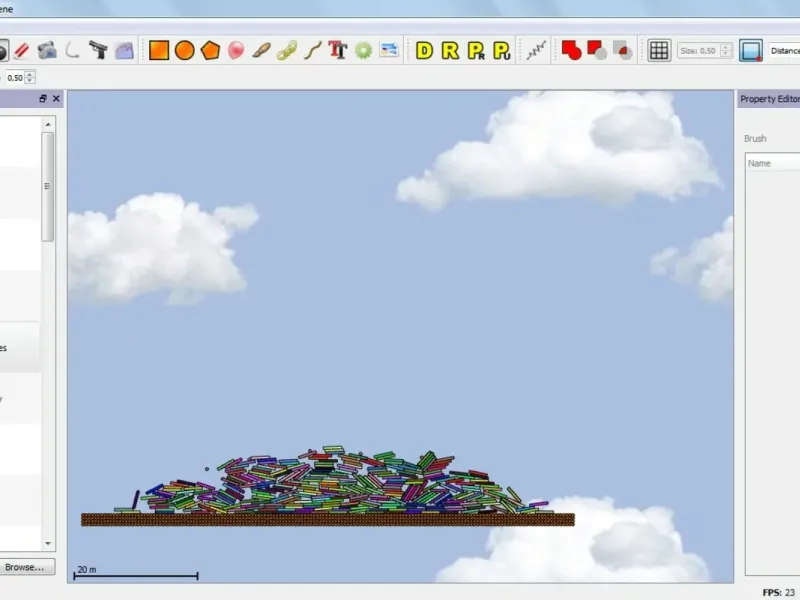The image size is (800, 600).
Task: Open the Distance dropdown box
Action: (785, 51)
